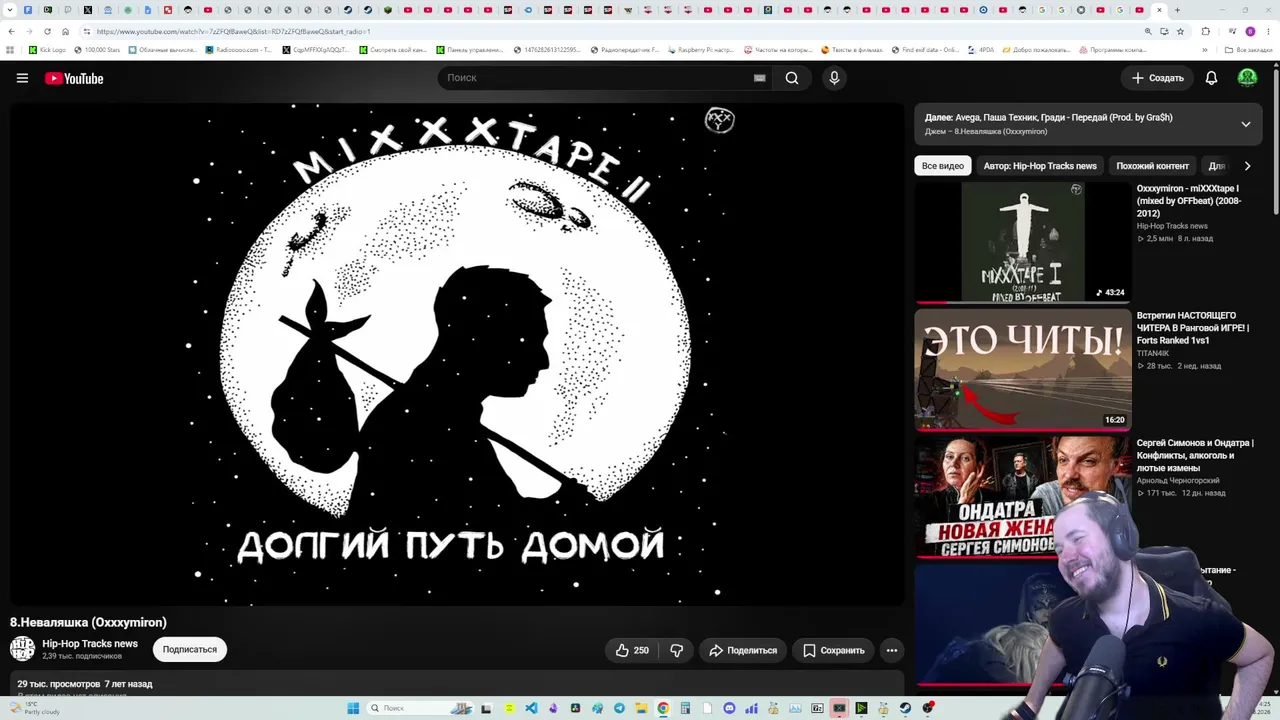Start voice search with the microphone
Viewport: 1280px width, 720px height.
tap(834, 78)
